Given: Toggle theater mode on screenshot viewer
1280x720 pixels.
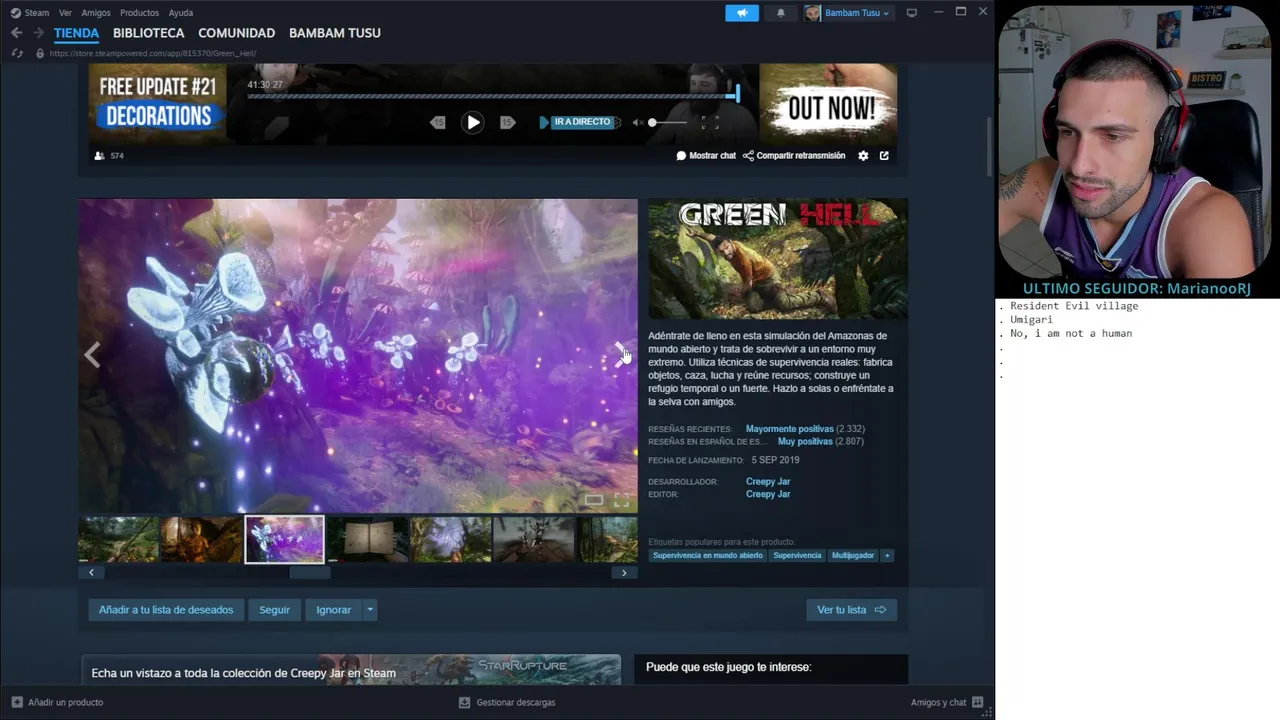Looking at the screenshot, I should pos(594,500).
